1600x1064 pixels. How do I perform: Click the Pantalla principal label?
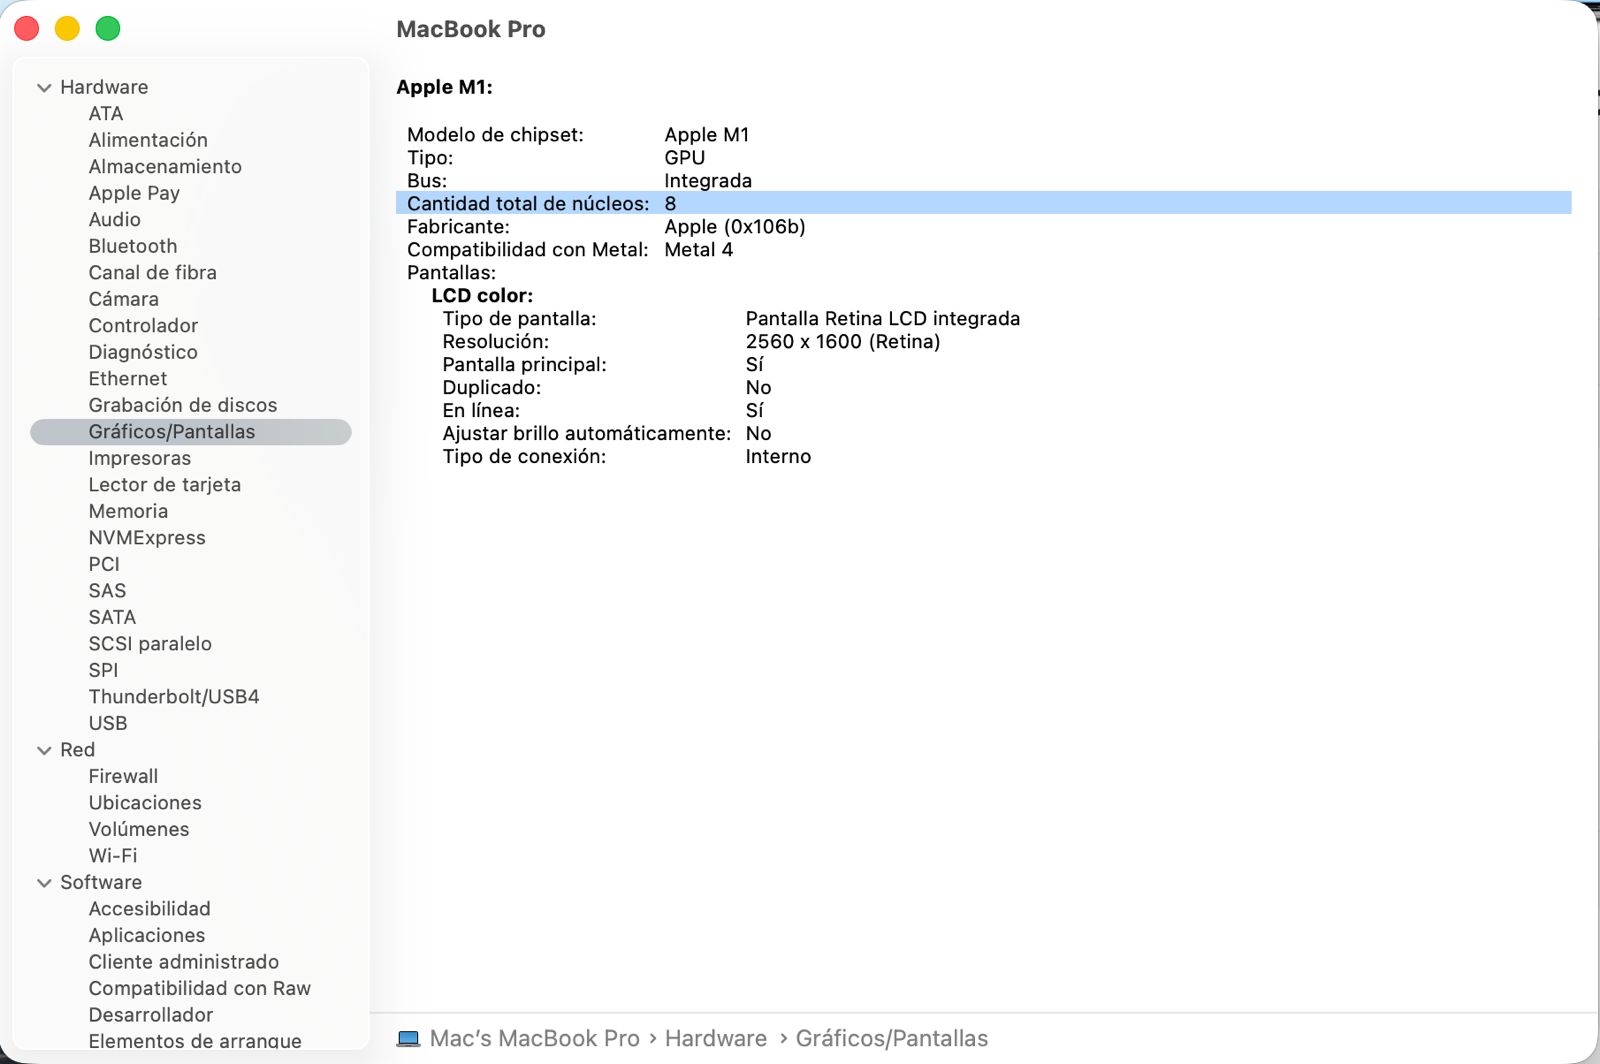pos(525,365)
